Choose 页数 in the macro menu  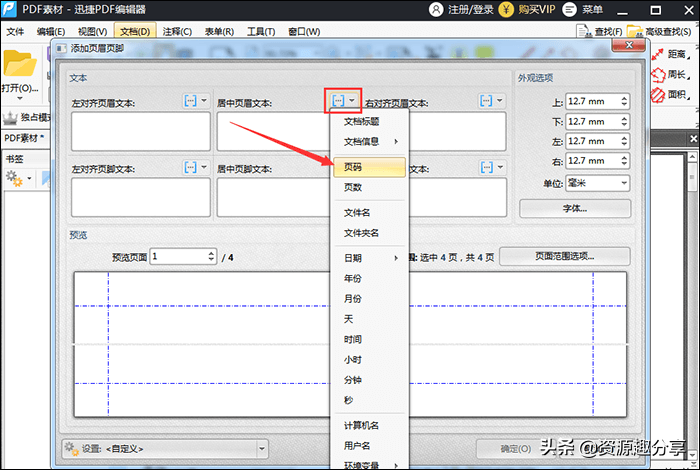tap(369, 187)
